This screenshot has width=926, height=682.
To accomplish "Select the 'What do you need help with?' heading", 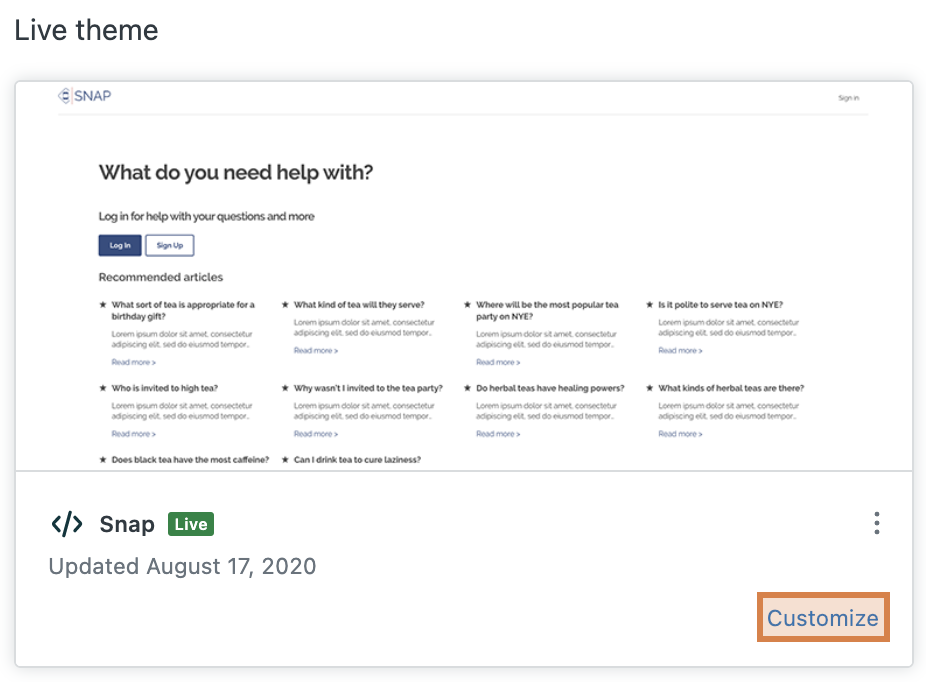I will [x=236, y=173].
